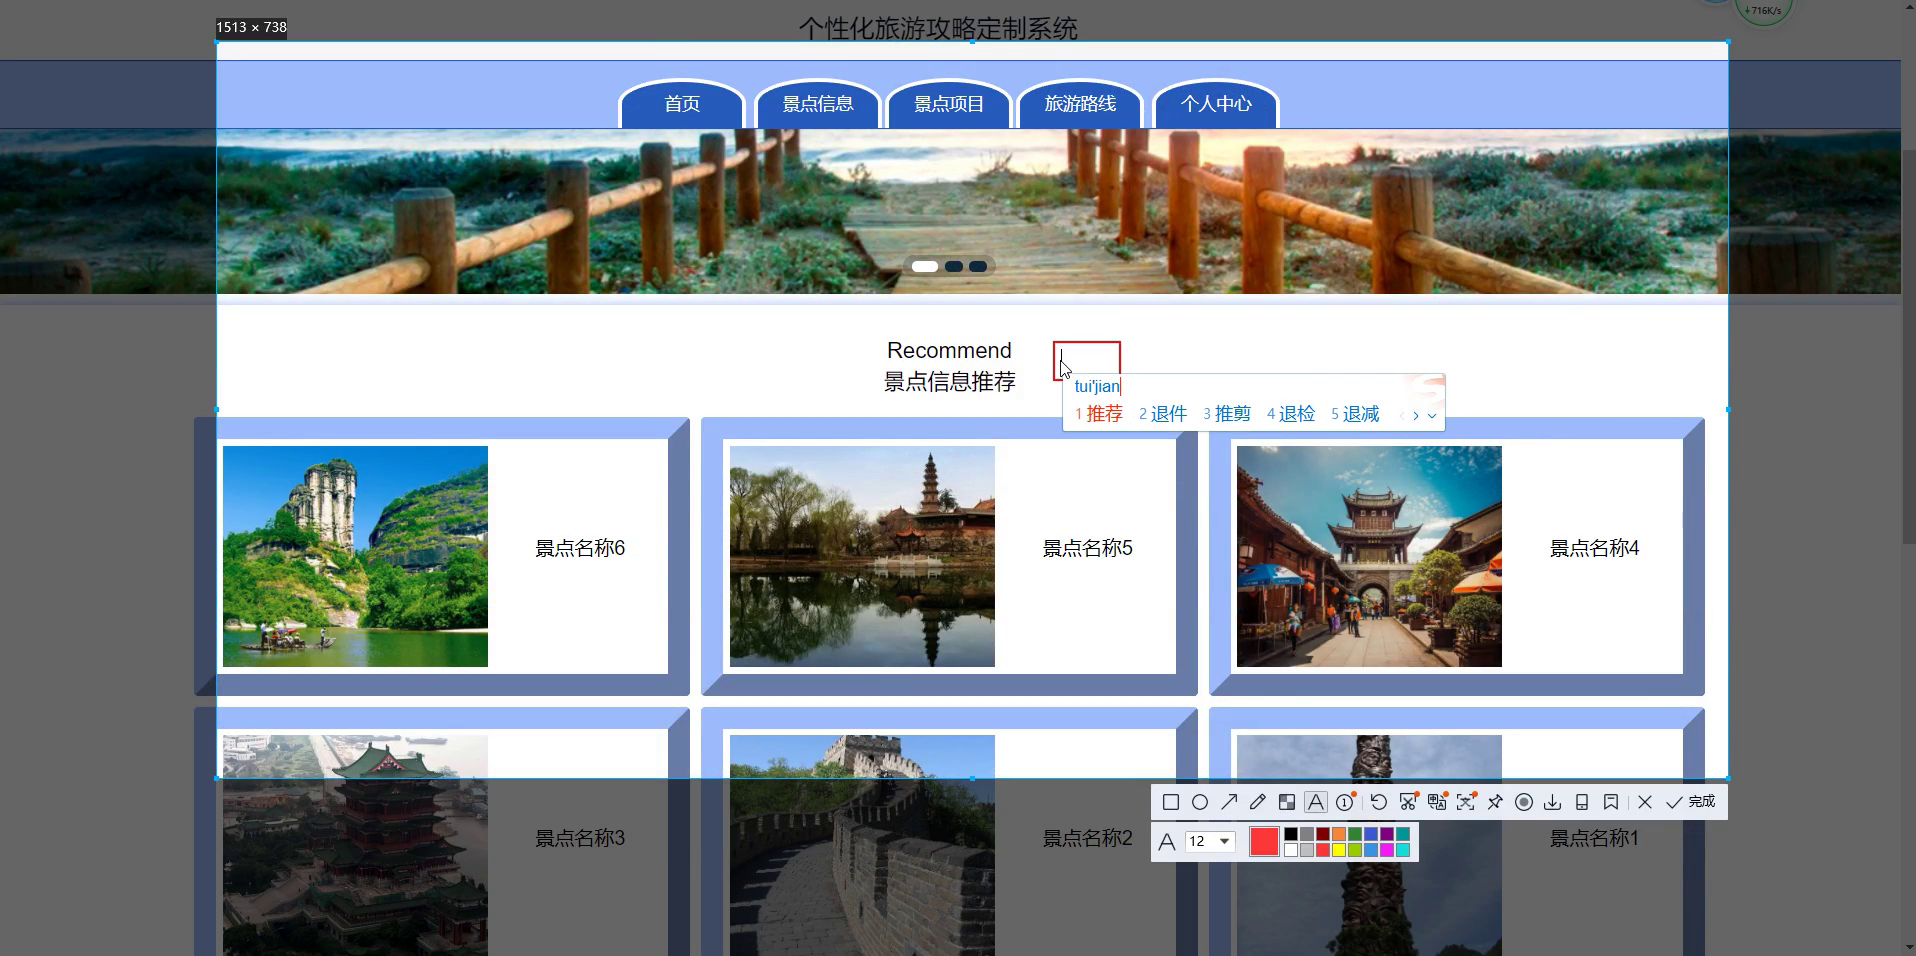
Task: Select the text annotation tool
Action: pyautogui.click(x=1316, y=802)
